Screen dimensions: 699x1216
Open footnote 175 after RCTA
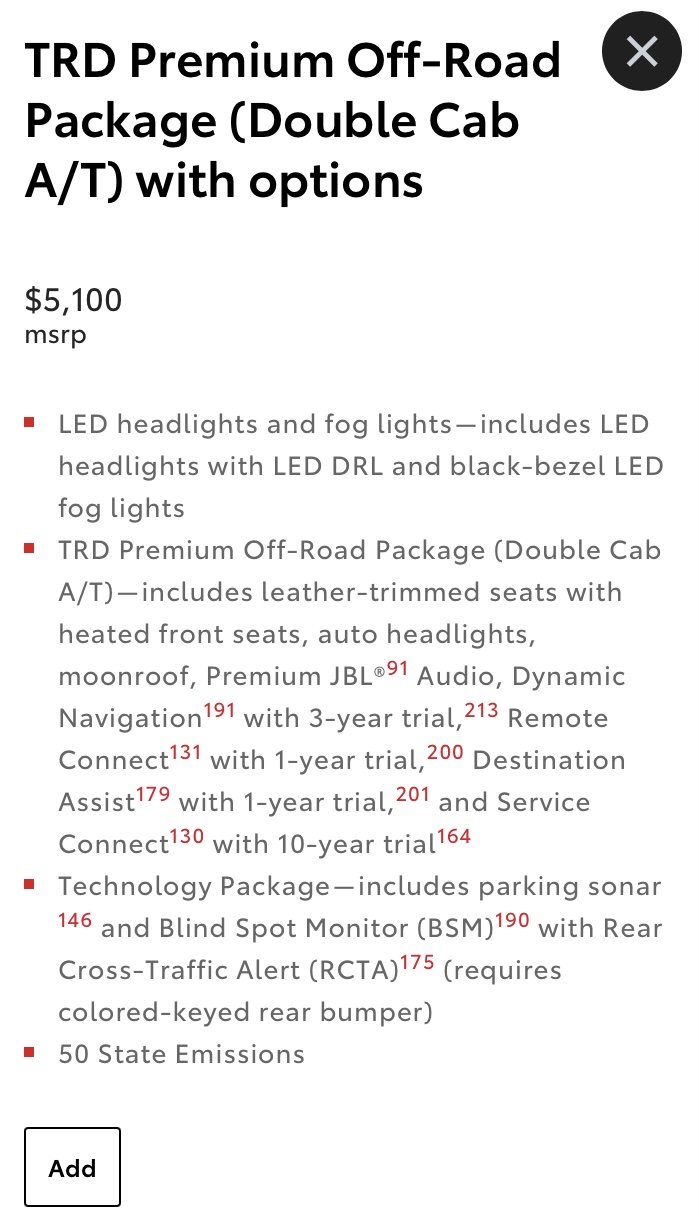(x=417, y=964)
